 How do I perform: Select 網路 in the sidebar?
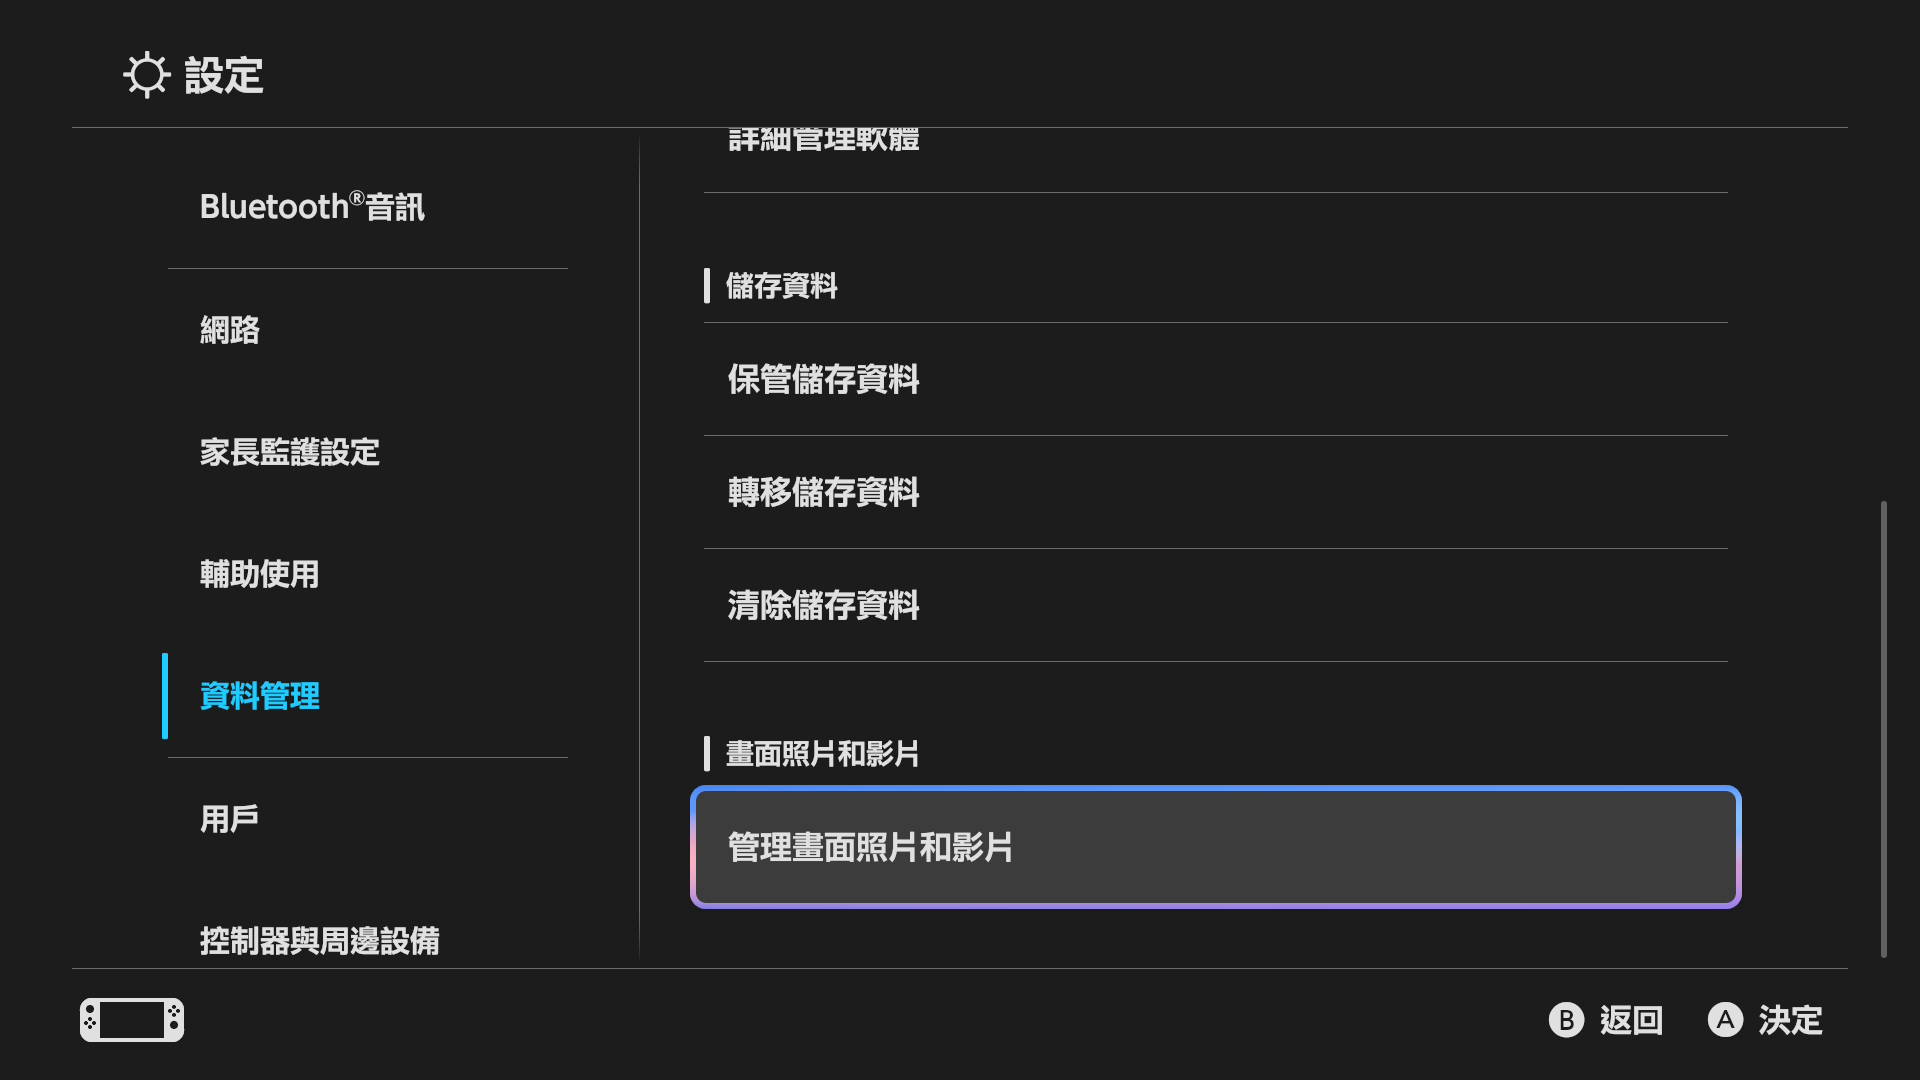coord(230,330)
